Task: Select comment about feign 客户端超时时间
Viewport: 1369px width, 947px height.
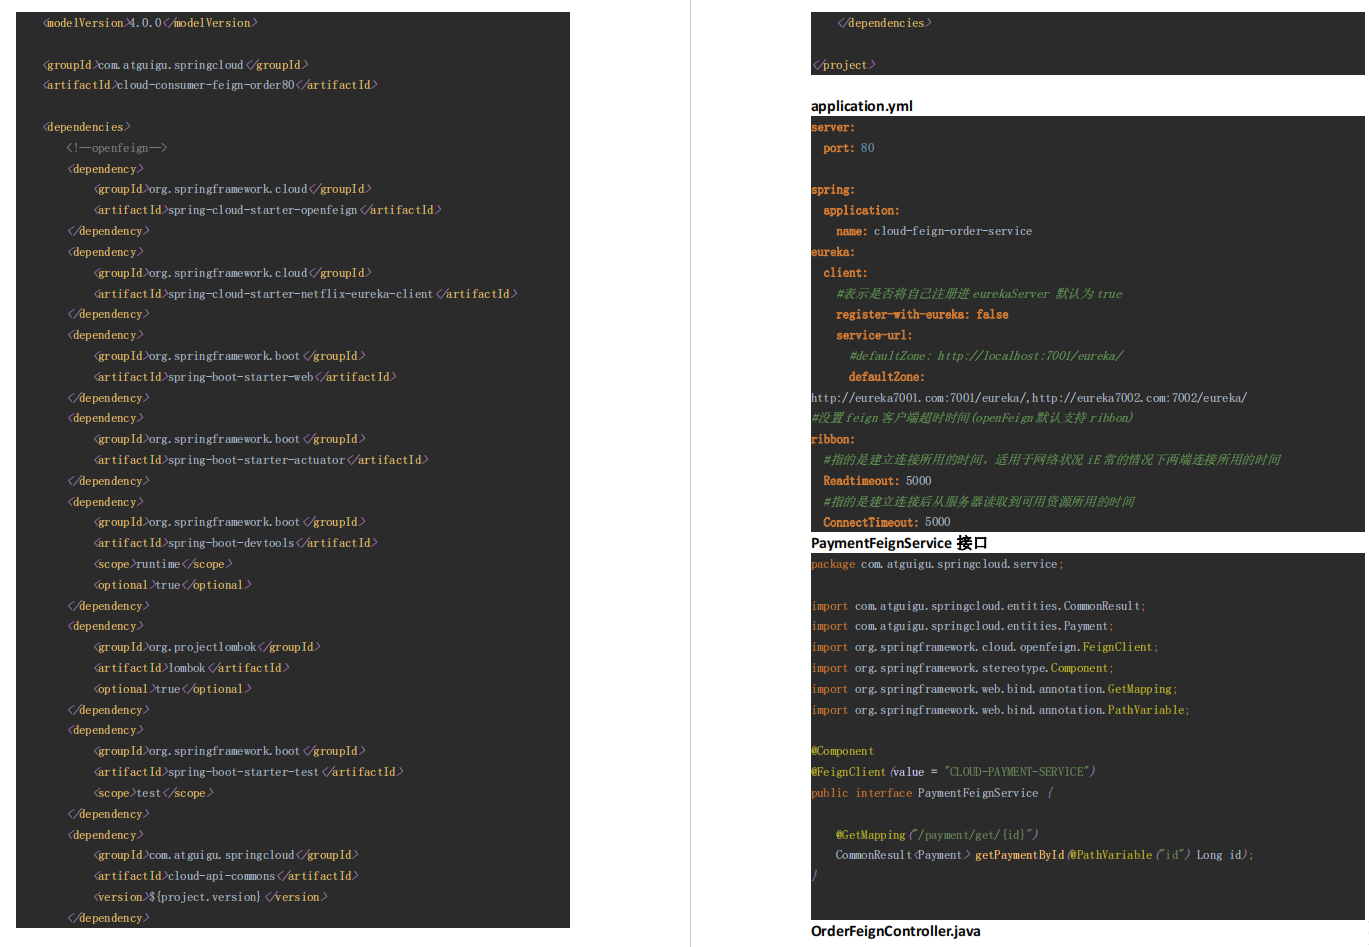Action: 972,418
